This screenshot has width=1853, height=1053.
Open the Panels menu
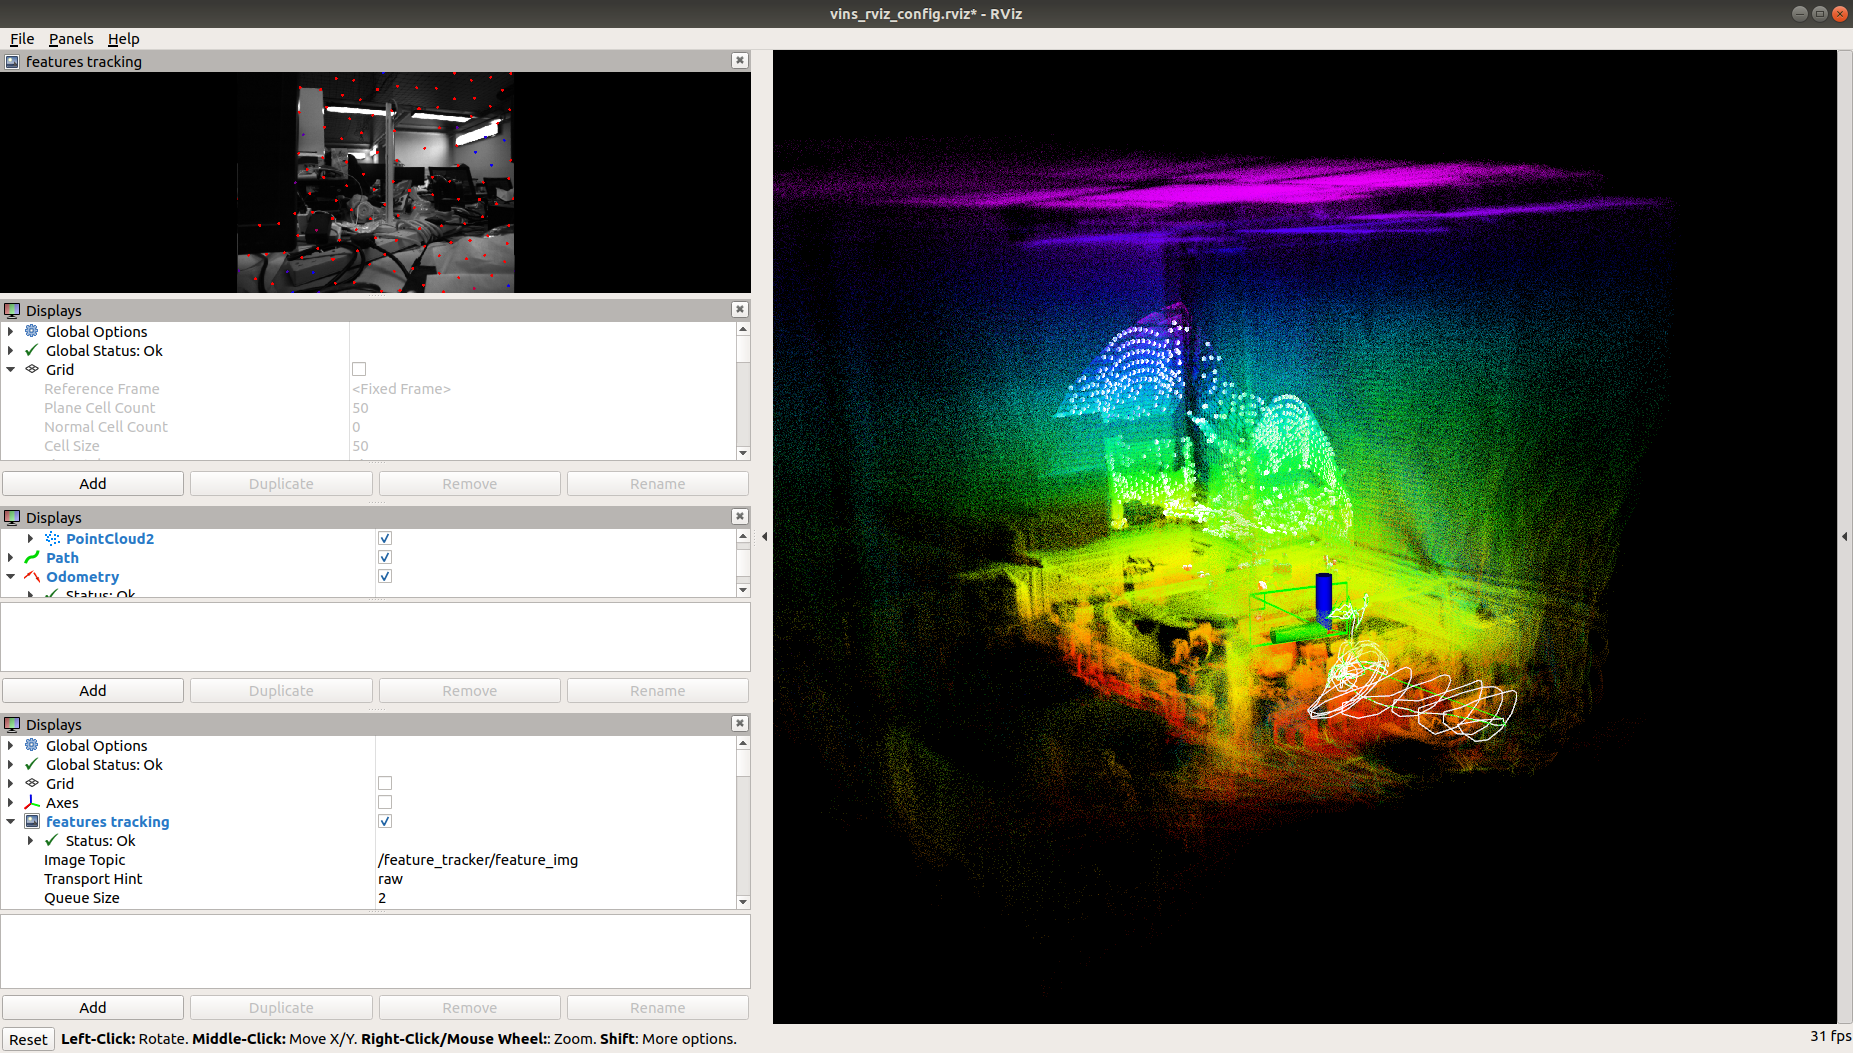(71, 39)
